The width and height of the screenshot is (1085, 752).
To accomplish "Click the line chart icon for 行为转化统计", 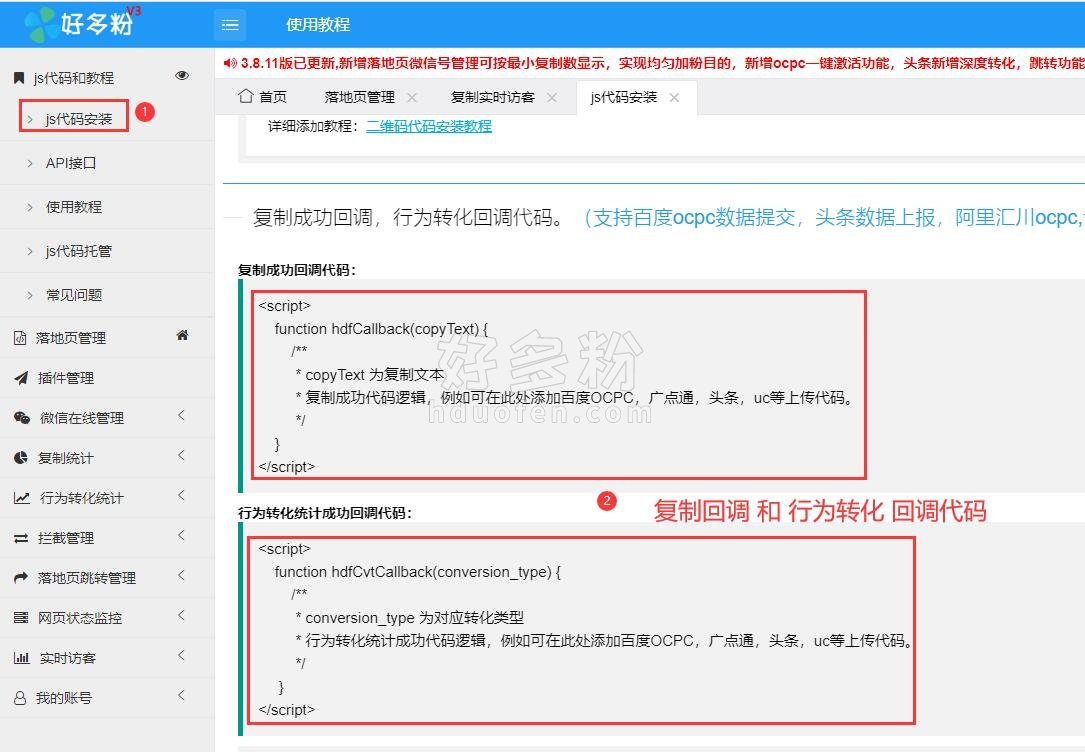I will [x=21, y=498].
